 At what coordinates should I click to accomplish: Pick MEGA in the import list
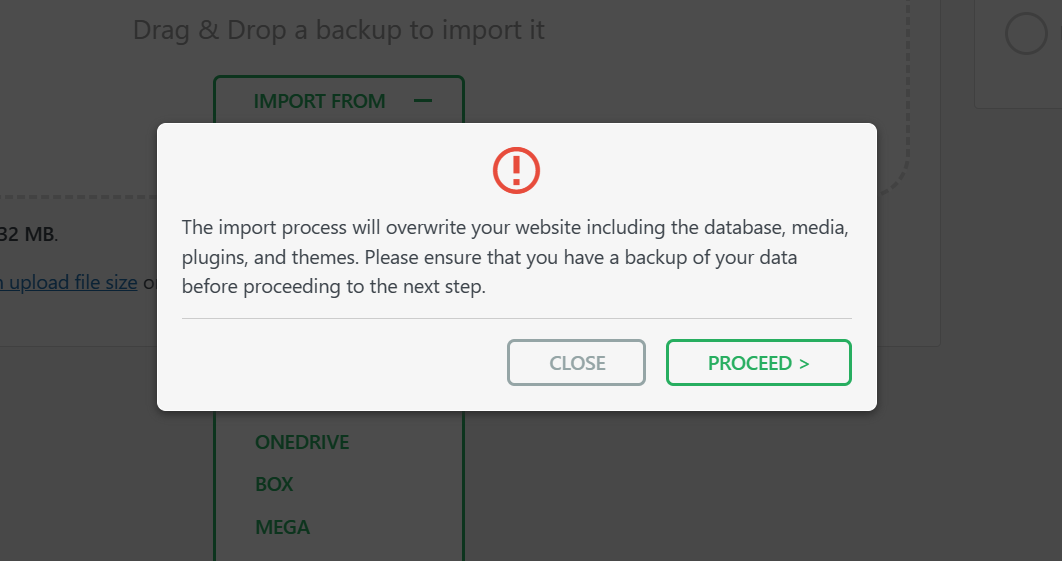pyautogui.click(x=282, y=527)
